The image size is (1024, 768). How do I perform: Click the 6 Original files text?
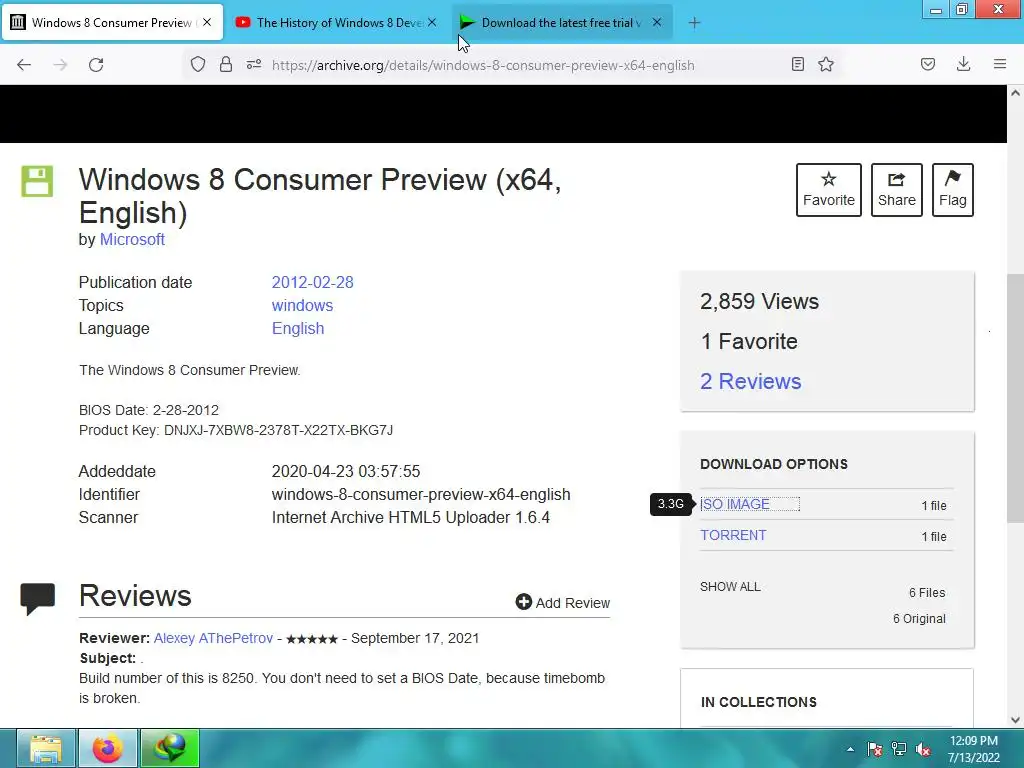[x=919, y=618]
